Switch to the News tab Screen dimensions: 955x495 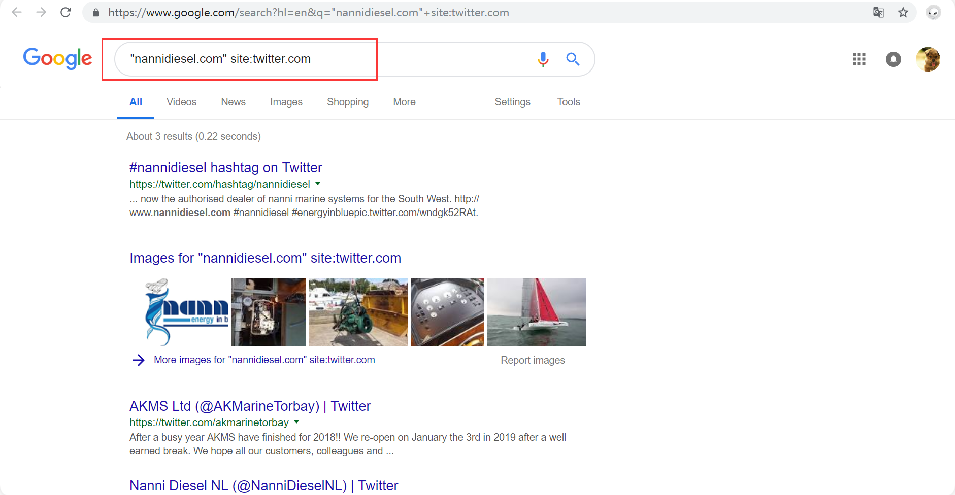(233, 102)
